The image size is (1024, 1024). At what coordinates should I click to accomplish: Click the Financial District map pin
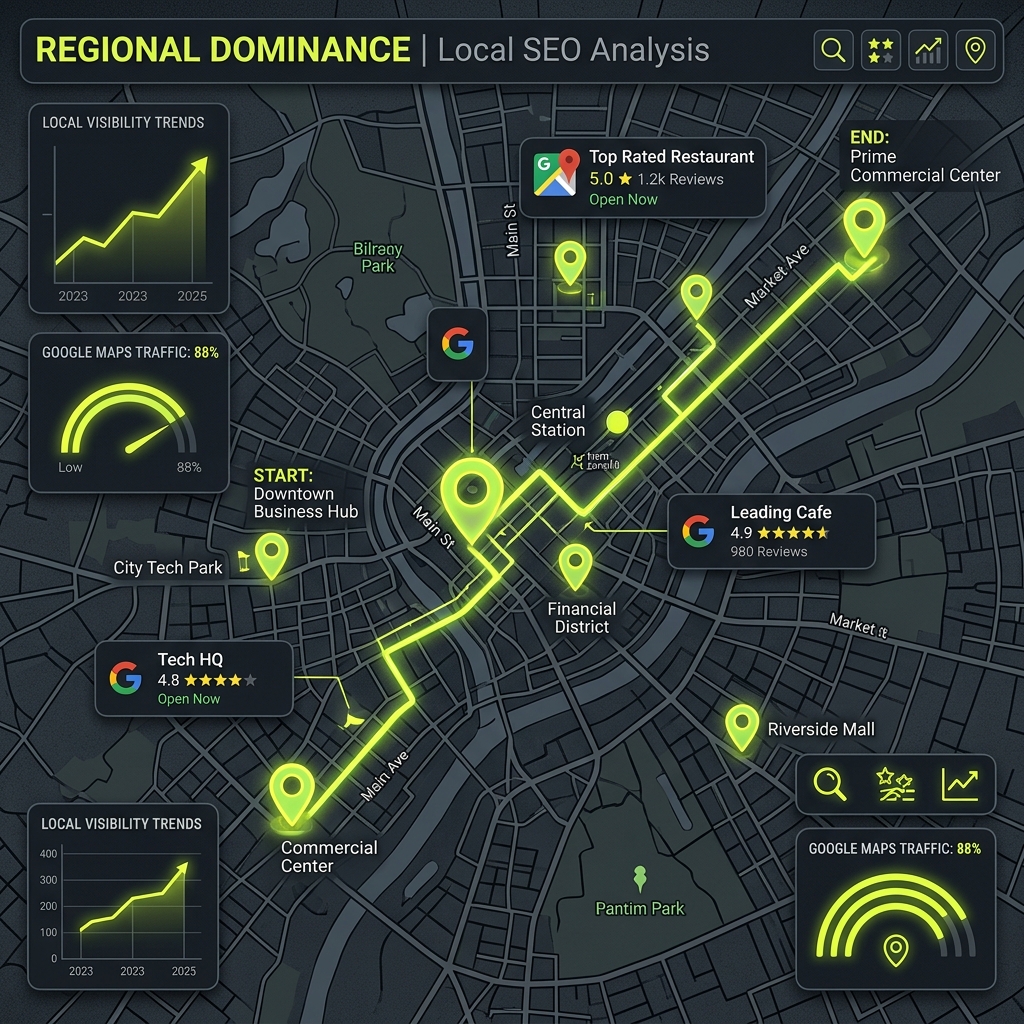[x=575, y=566]
